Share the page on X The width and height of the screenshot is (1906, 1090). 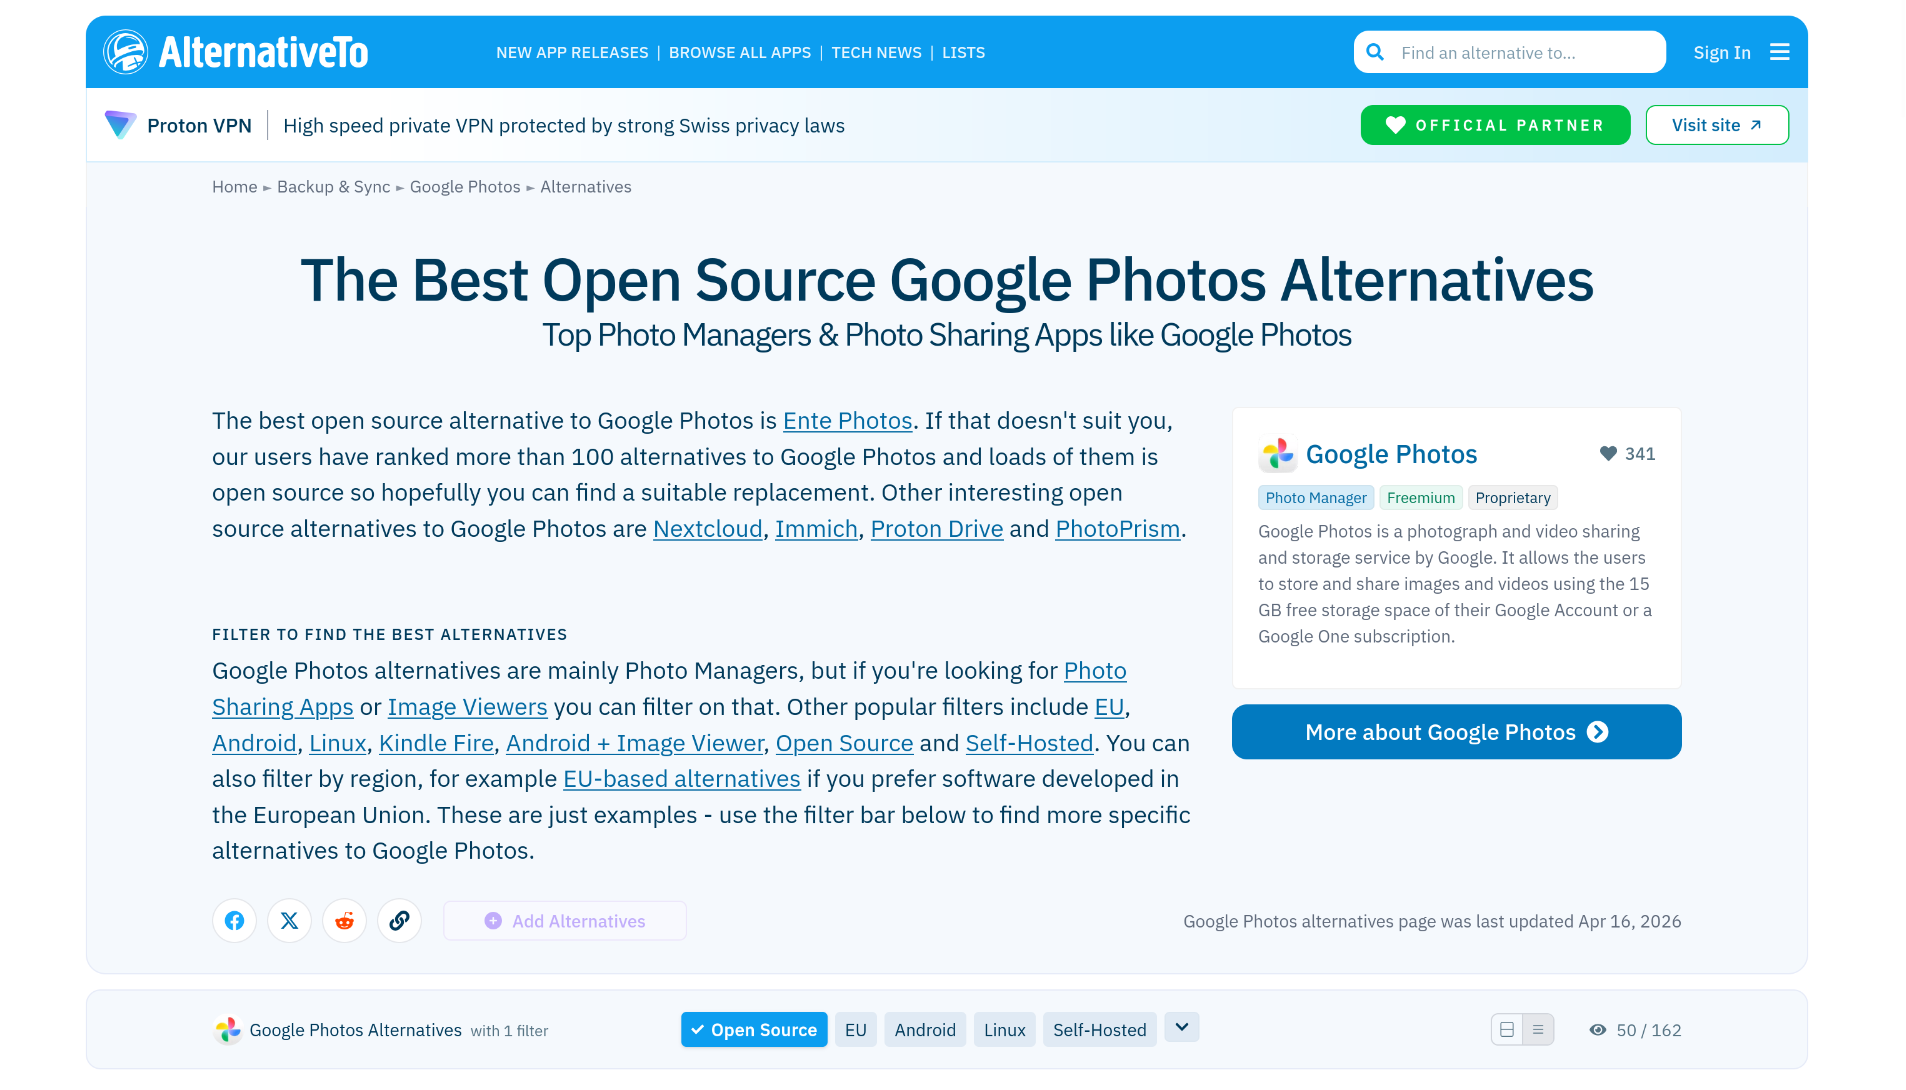[289, 921]
